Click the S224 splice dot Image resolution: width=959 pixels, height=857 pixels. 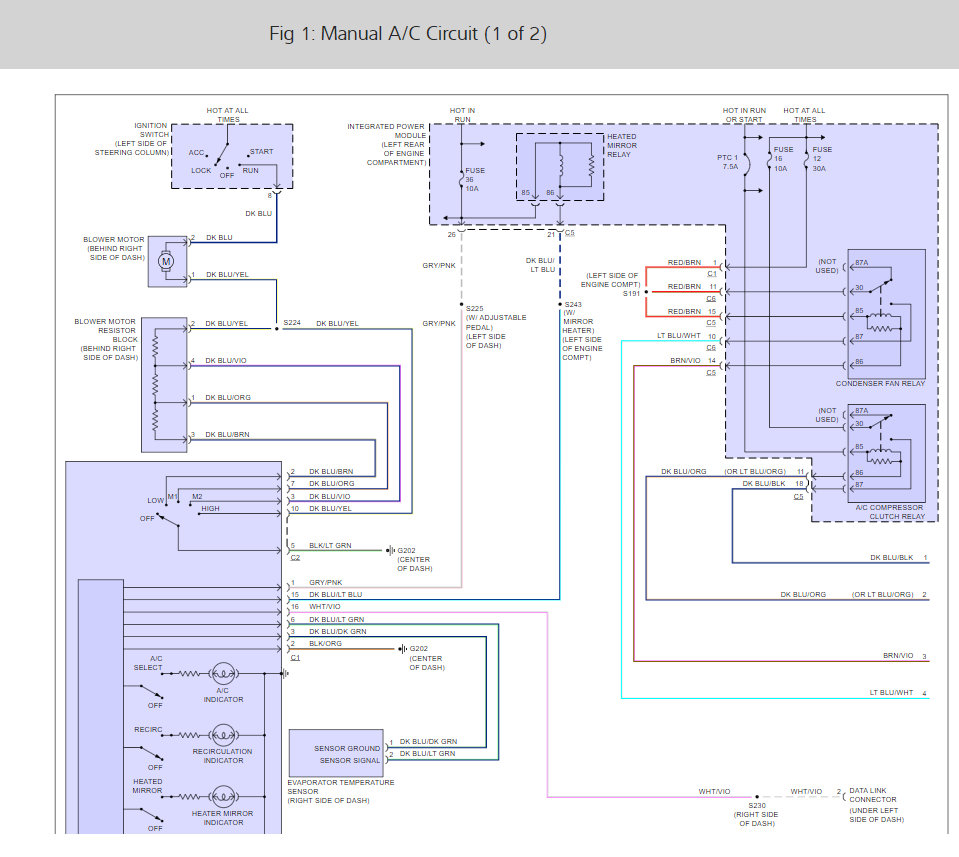(x=276, y=328)
